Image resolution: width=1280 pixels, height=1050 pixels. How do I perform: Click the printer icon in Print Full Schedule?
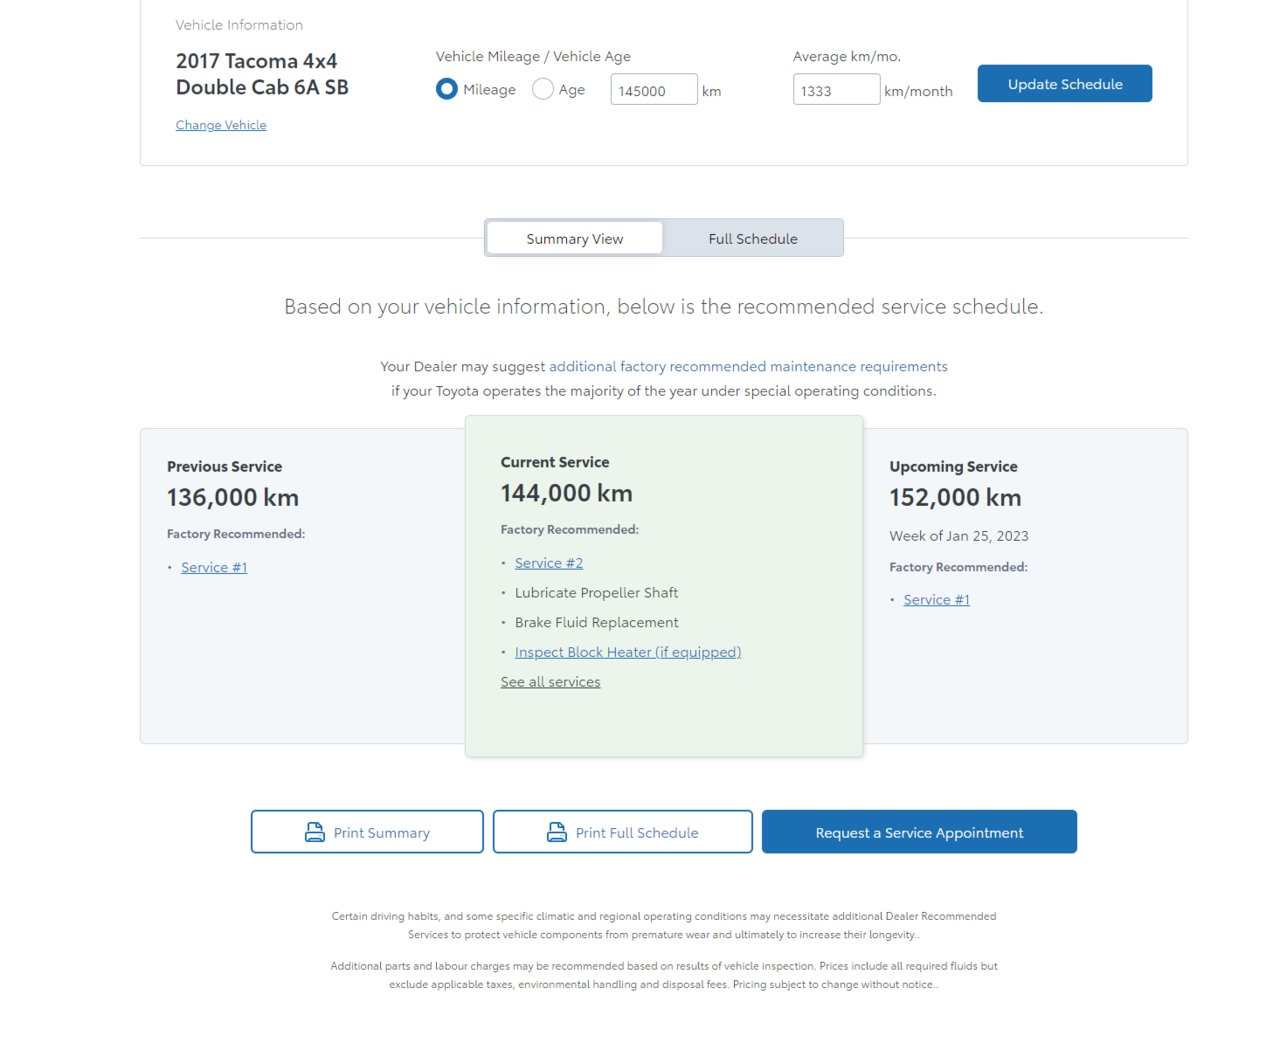coord(557,832)
